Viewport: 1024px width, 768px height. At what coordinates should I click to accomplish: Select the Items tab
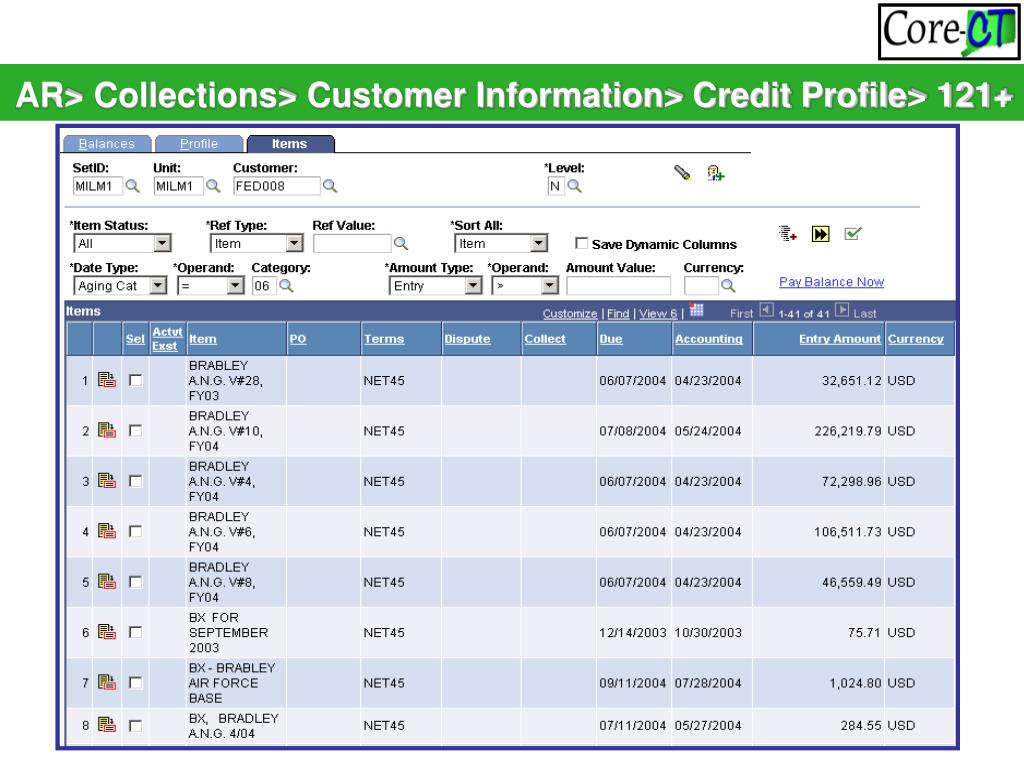pos(289,144)
